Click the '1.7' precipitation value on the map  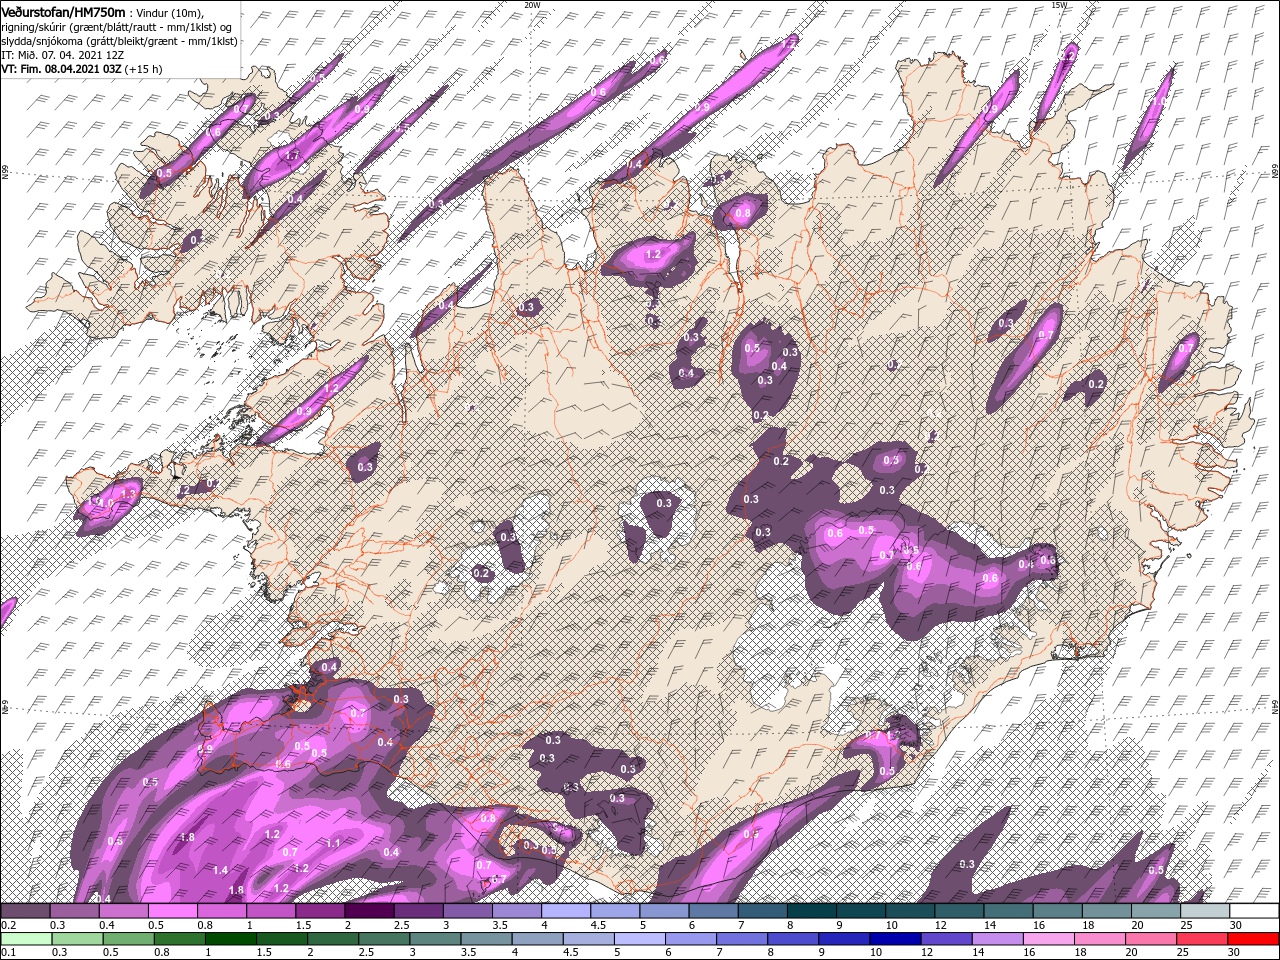(x=293, y=156)
